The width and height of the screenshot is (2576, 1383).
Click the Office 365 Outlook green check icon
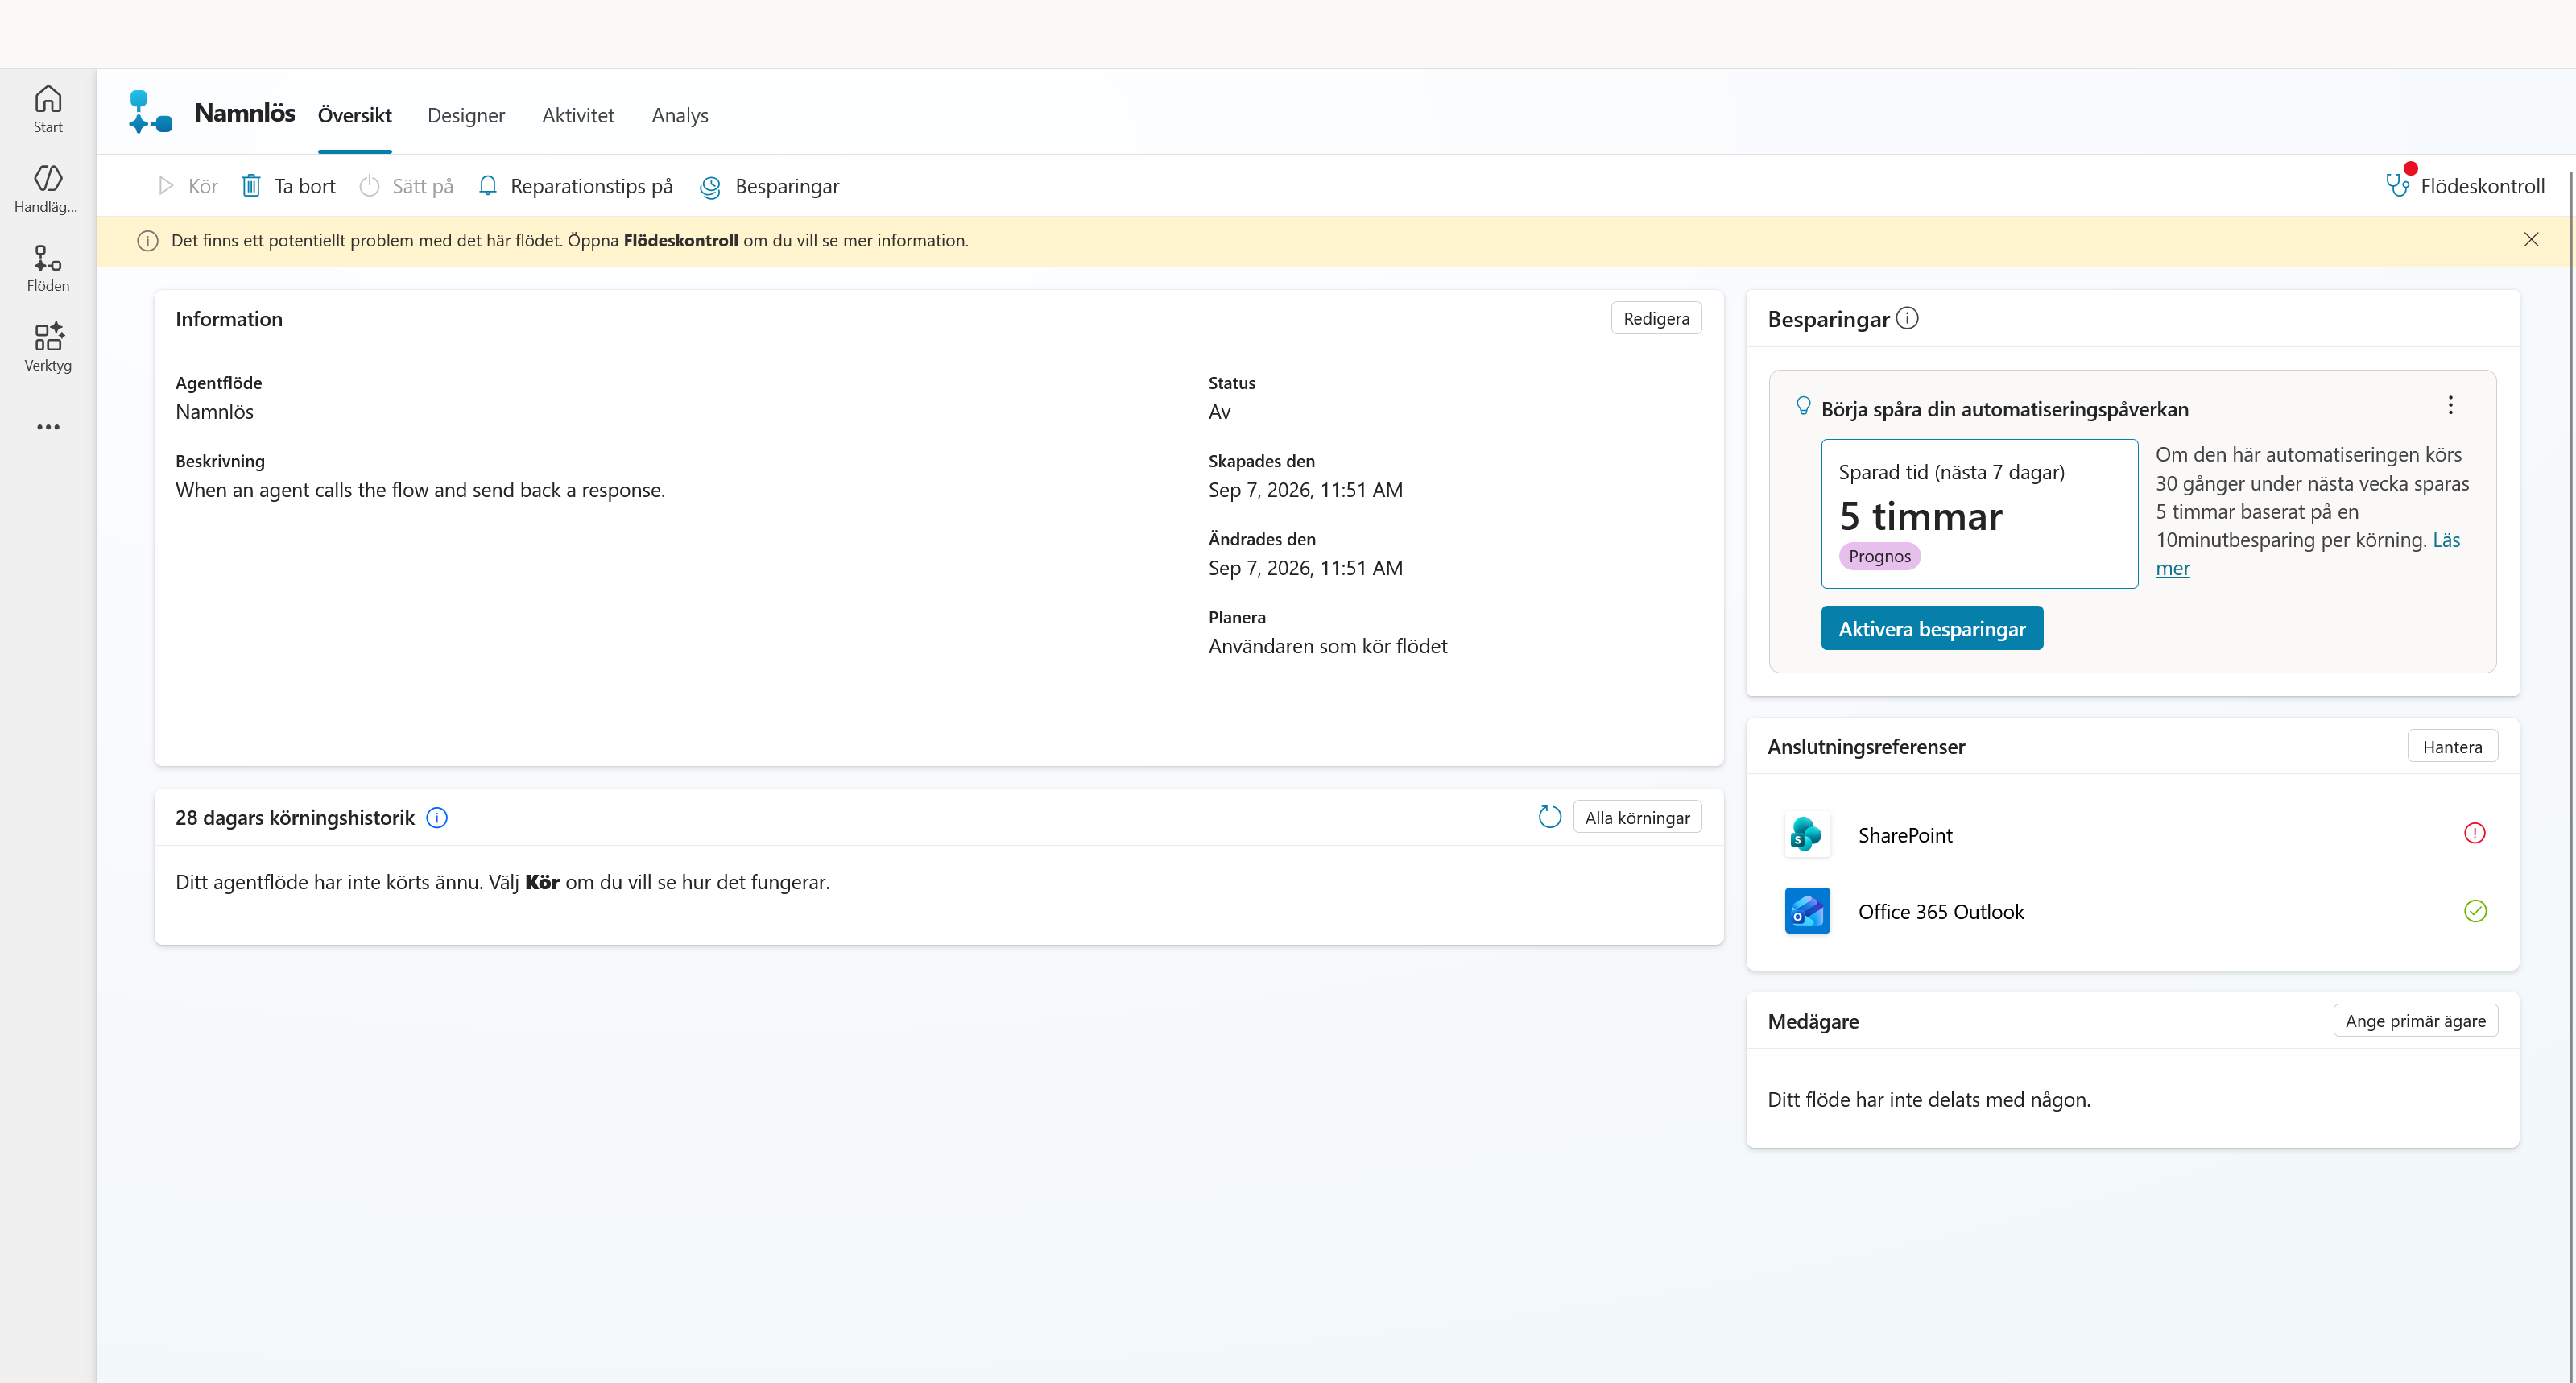[x=2475, y=911]
